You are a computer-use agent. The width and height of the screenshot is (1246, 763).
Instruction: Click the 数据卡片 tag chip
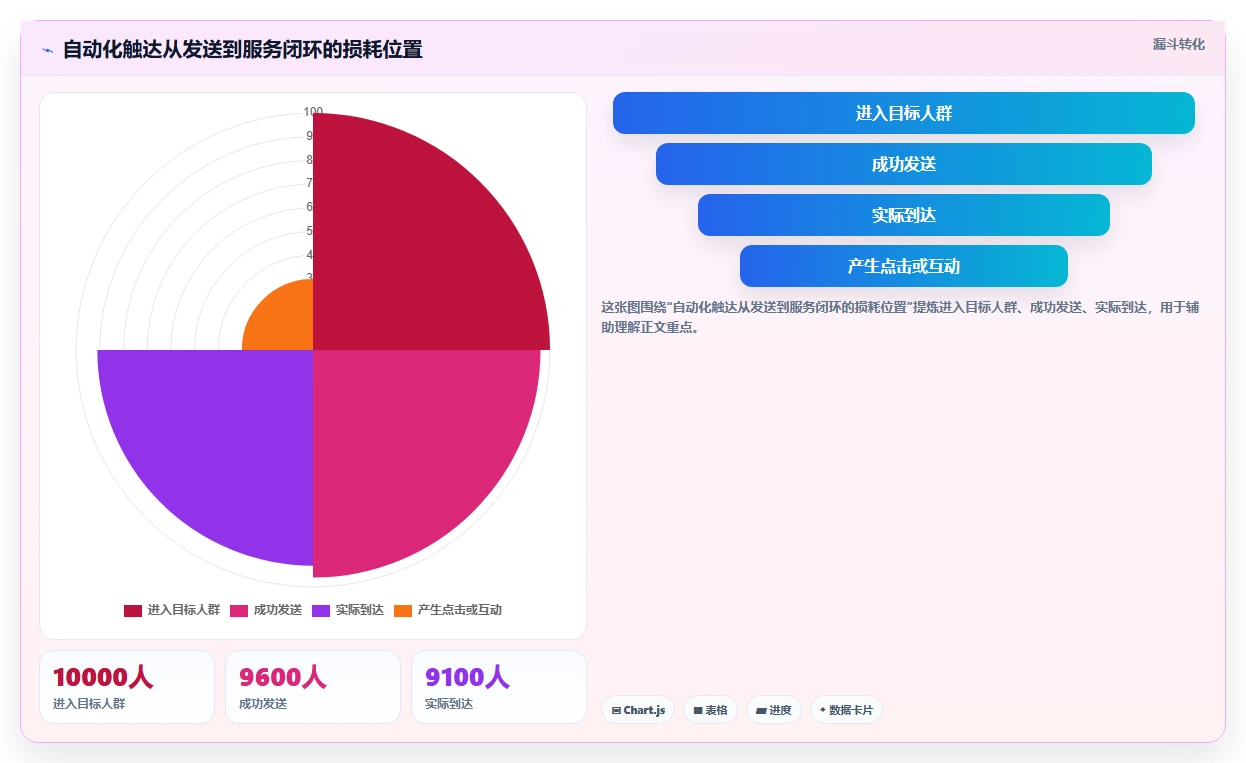pos(846,710)
